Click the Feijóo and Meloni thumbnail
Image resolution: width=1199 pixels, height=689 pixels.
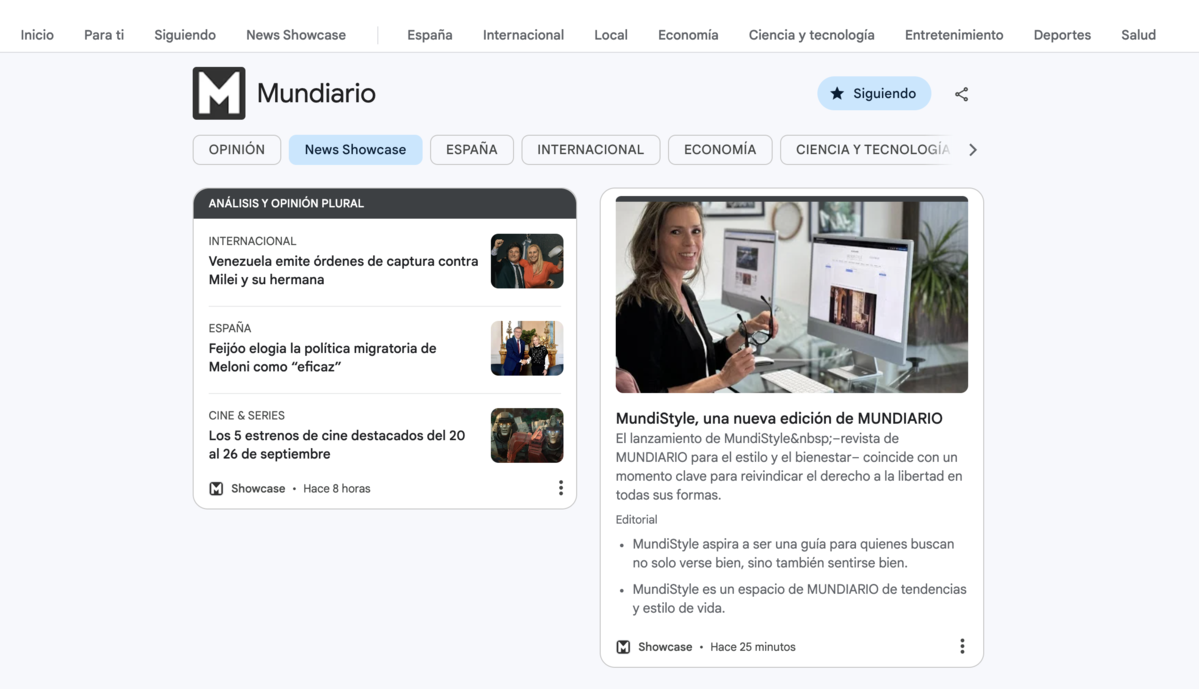527,348
